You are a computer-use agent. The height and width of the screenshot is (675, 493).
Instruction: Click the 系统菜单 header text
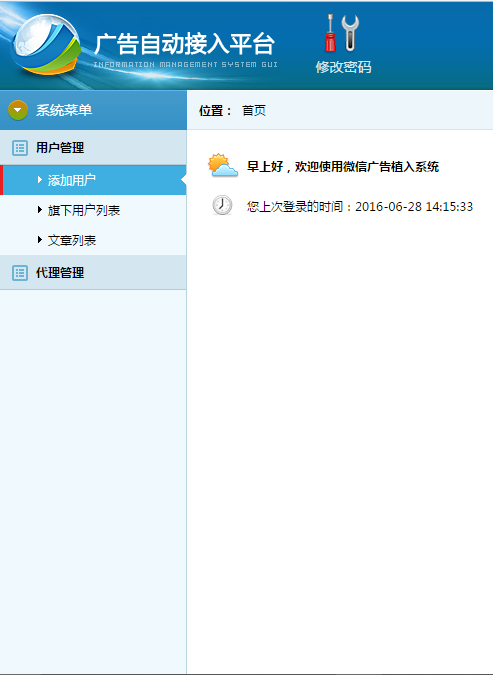64,111
